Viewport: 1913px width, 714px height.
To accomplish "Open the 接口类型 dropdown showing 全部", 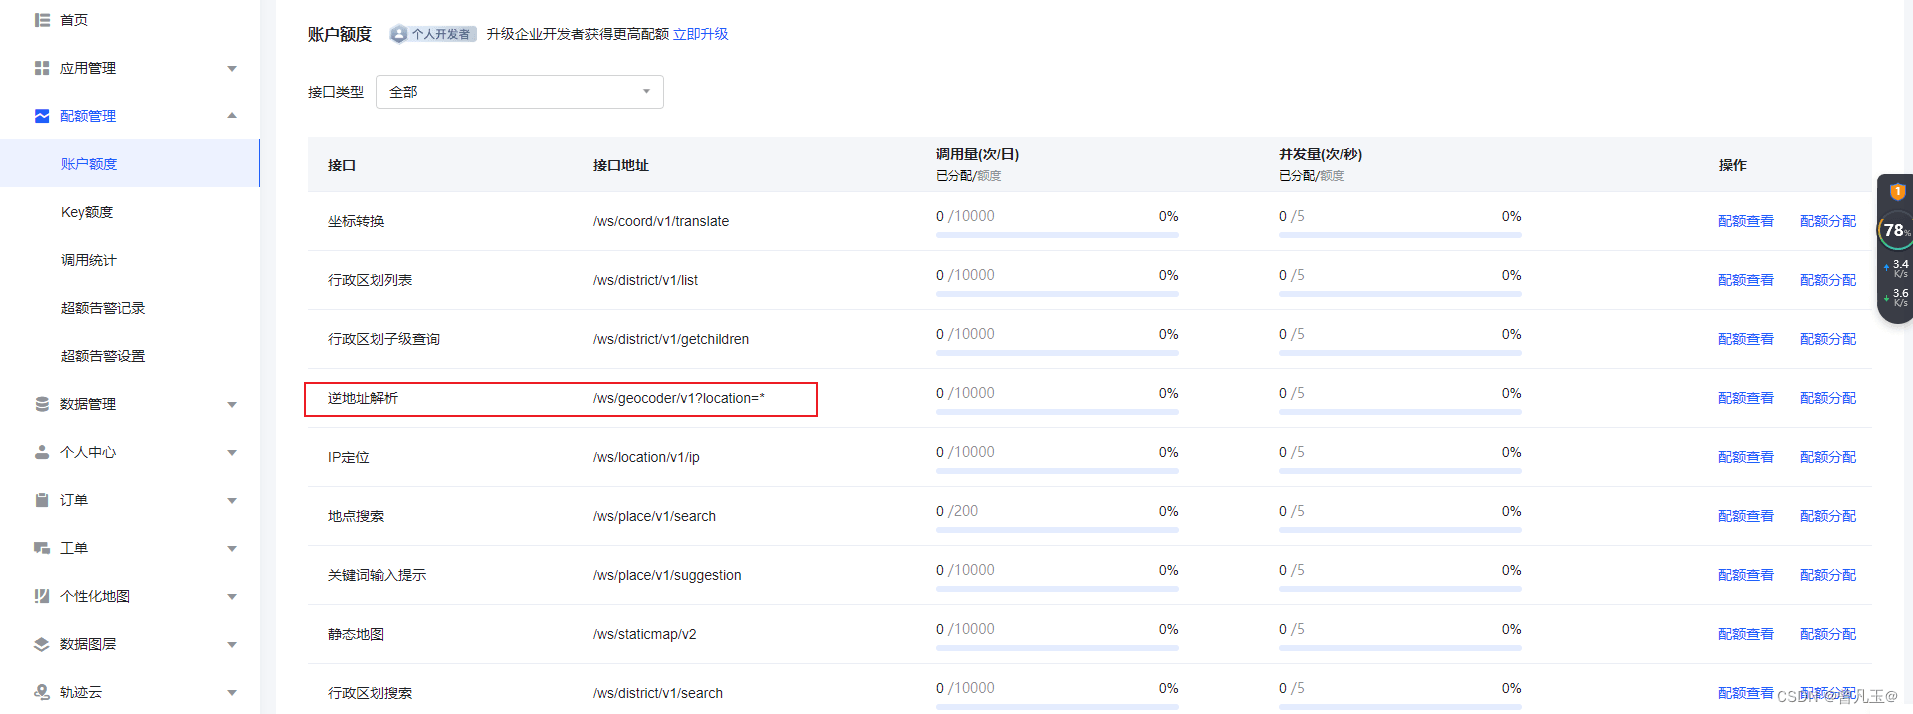I will pos(520,92).
